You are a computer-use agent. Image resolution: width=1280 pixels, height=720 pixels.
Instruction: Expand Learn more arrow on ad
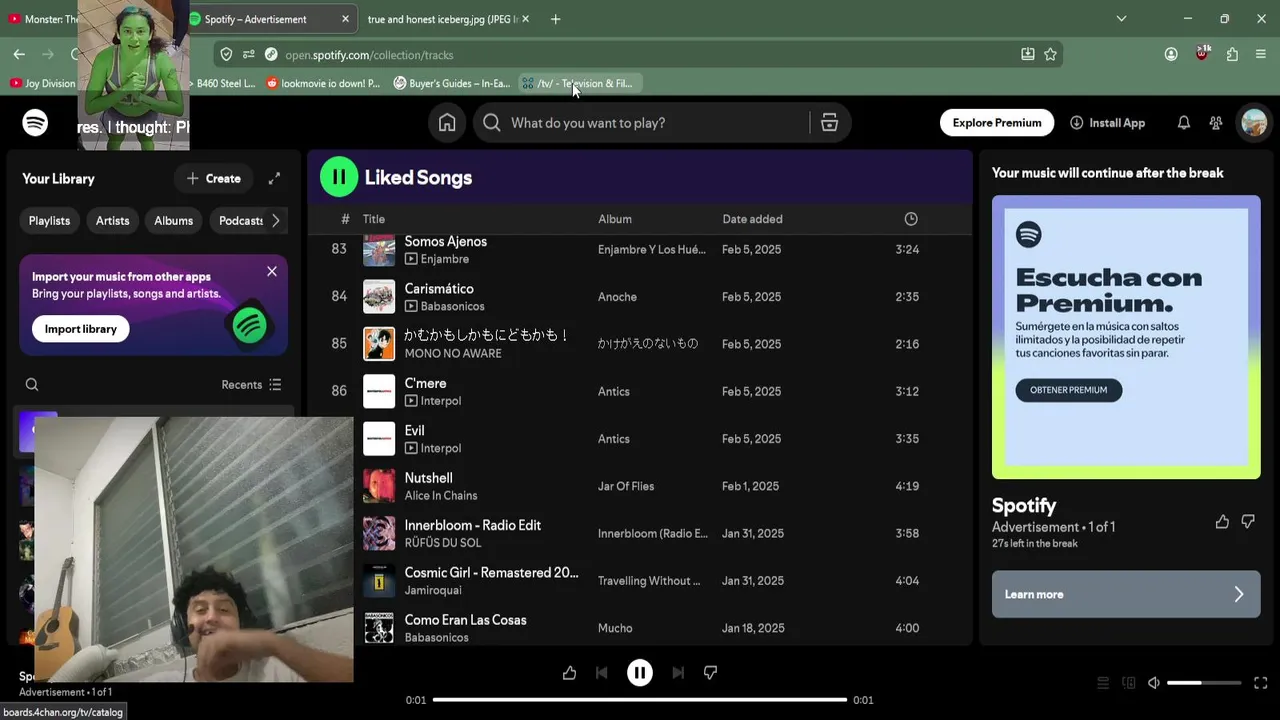coord(1238,594)
